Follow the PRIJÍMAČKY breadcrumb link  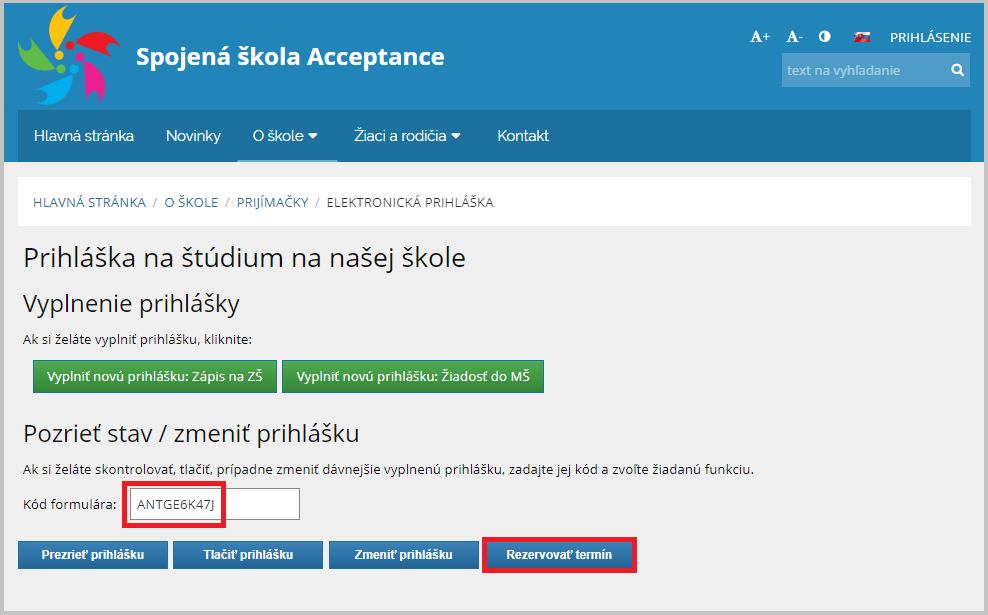point(272,202)
